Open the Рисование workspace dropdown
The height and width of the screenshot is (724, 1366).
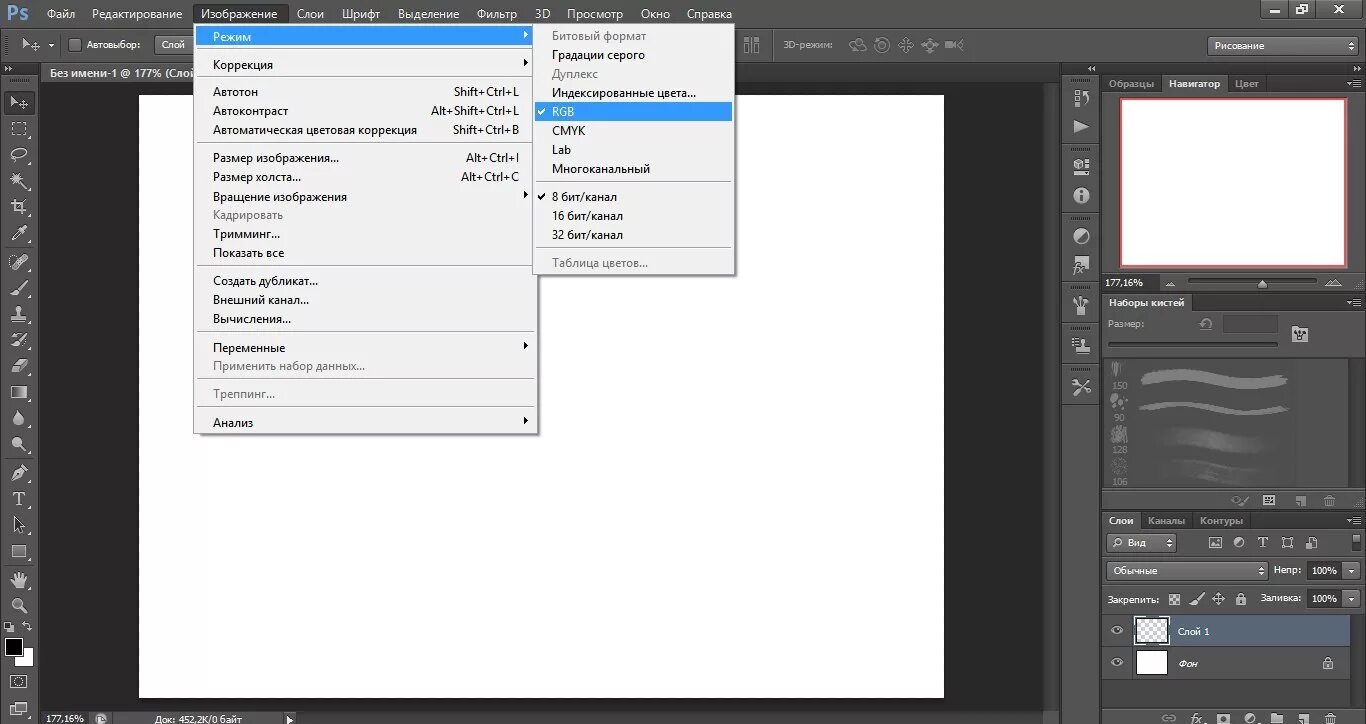click(x=1283, y=46)
